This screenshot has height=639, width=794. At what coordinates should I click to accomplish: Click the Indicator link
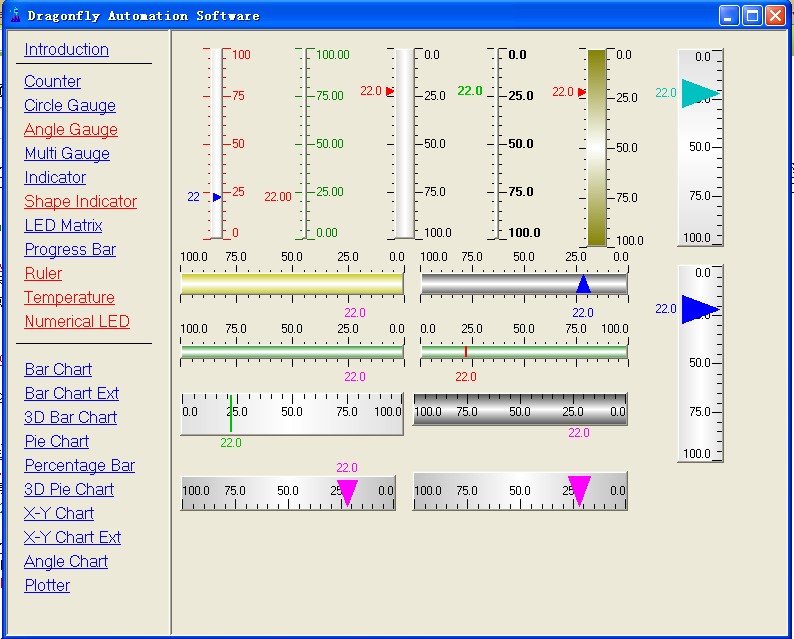click(55, 178)
